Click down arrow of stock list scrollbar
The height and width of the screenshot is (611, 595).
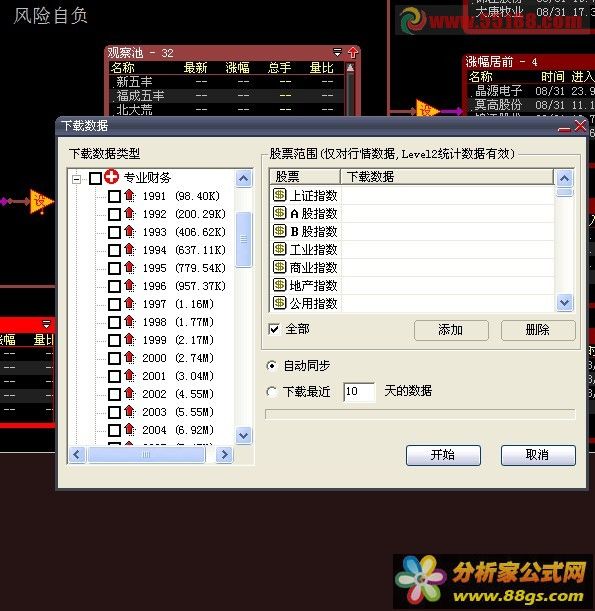(x=565, y=303)
